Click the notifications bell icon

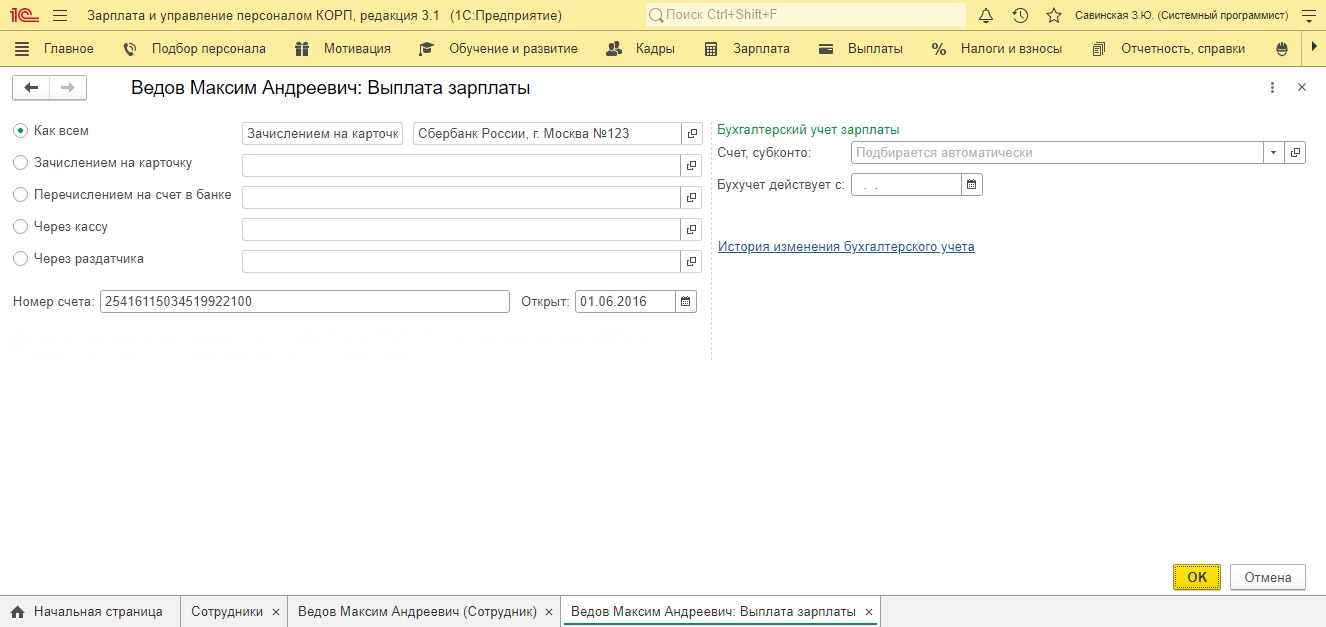point(986,16)
